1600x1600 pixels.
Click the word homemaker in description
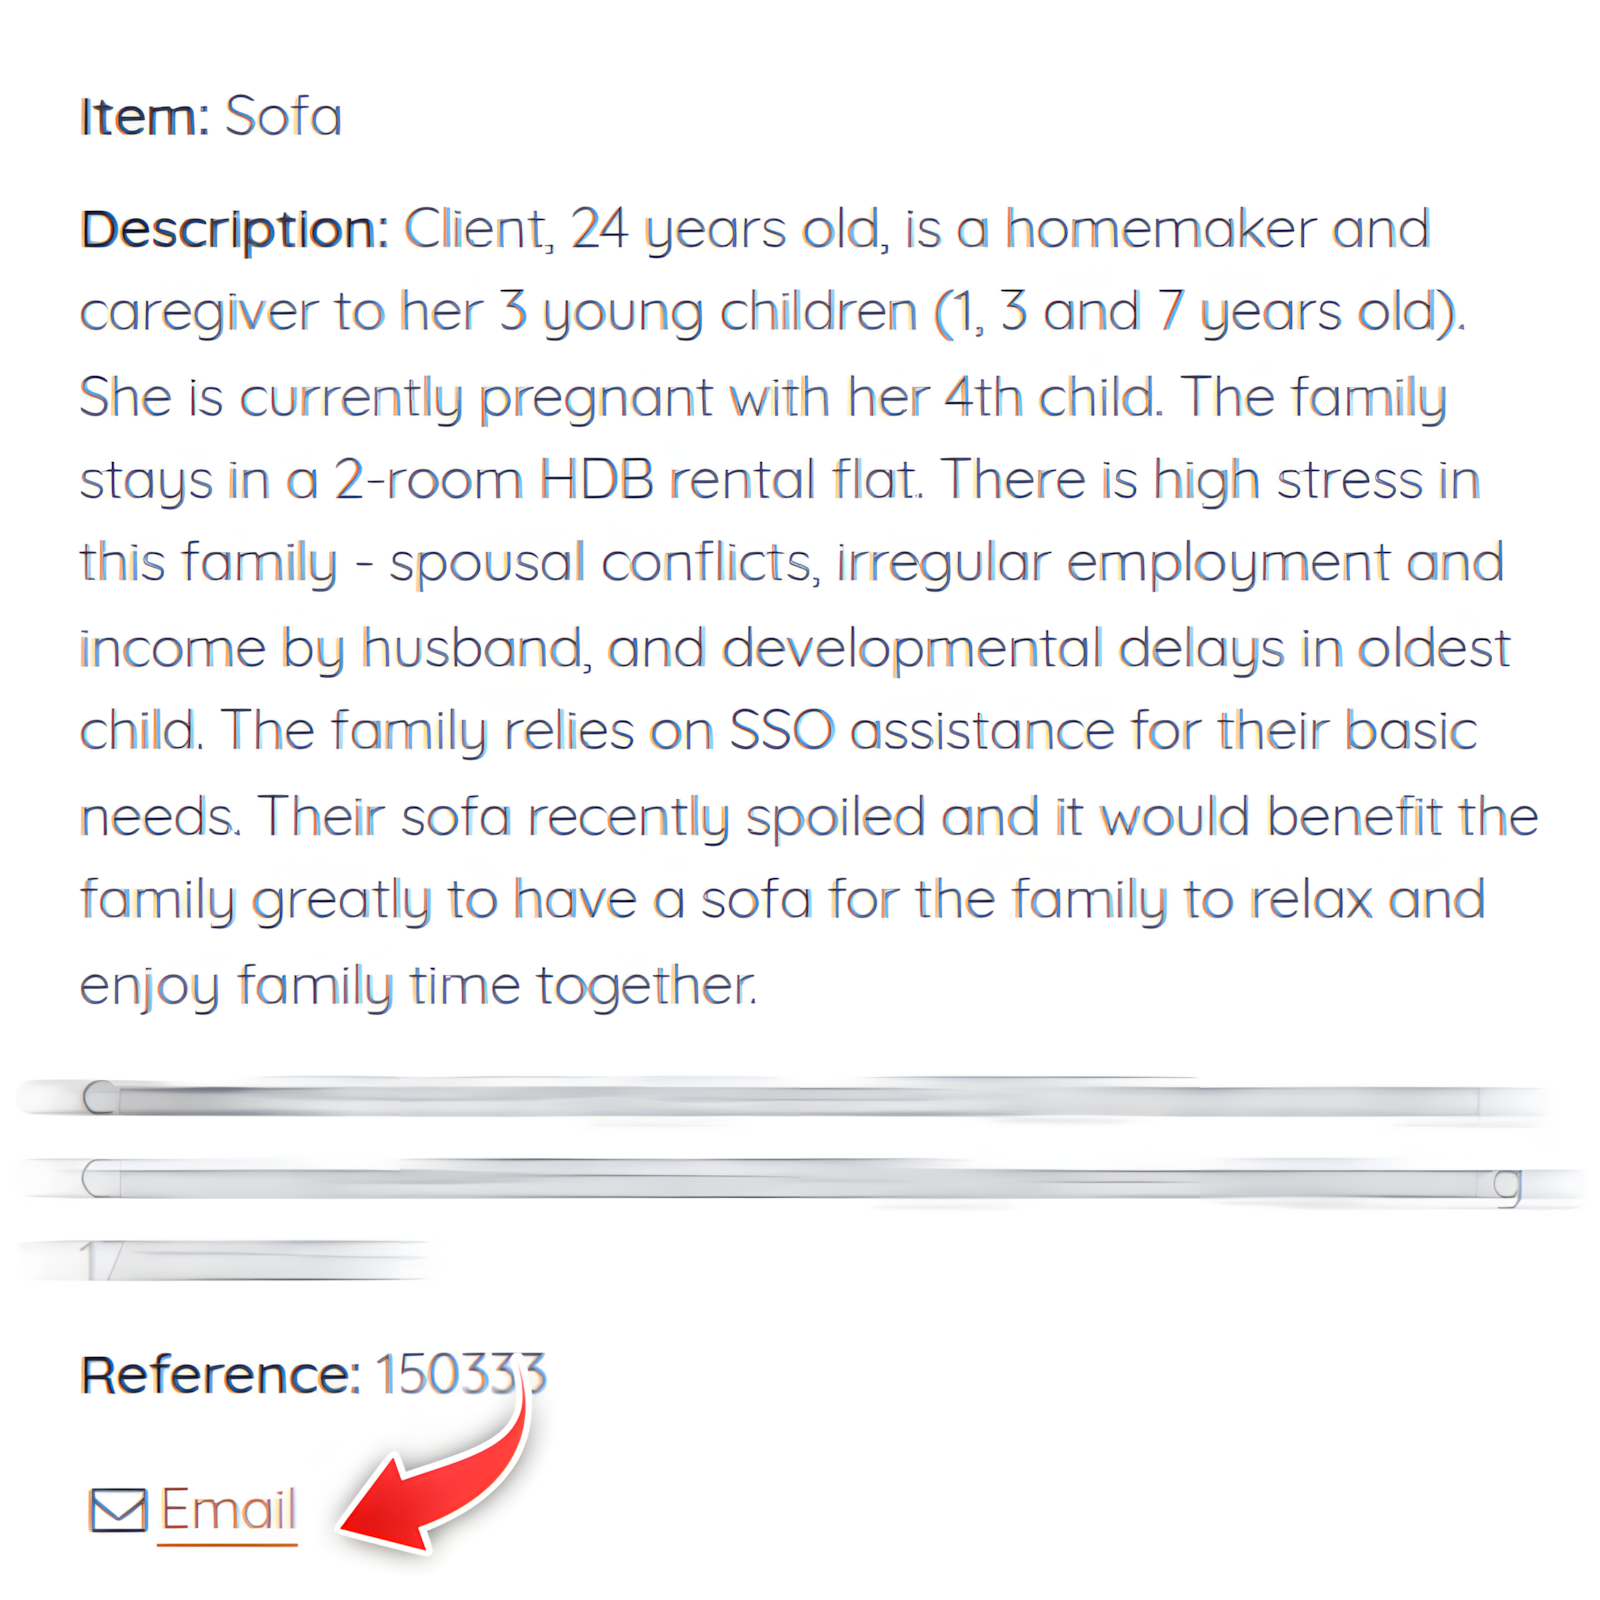(1160, 230)
